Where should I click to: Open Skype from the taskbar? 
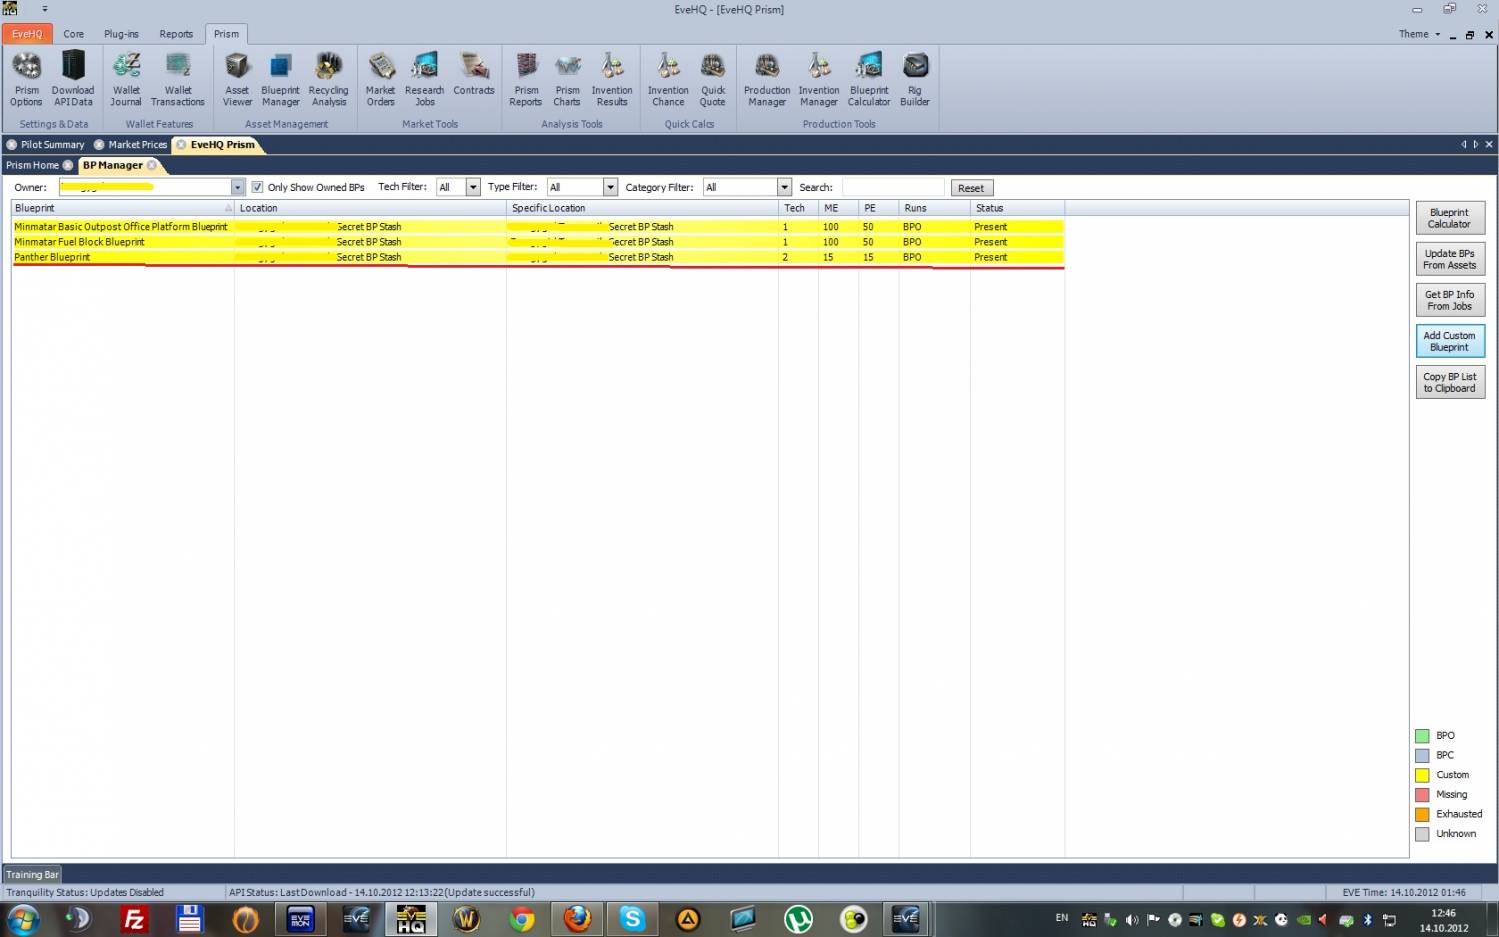point(632,919)
